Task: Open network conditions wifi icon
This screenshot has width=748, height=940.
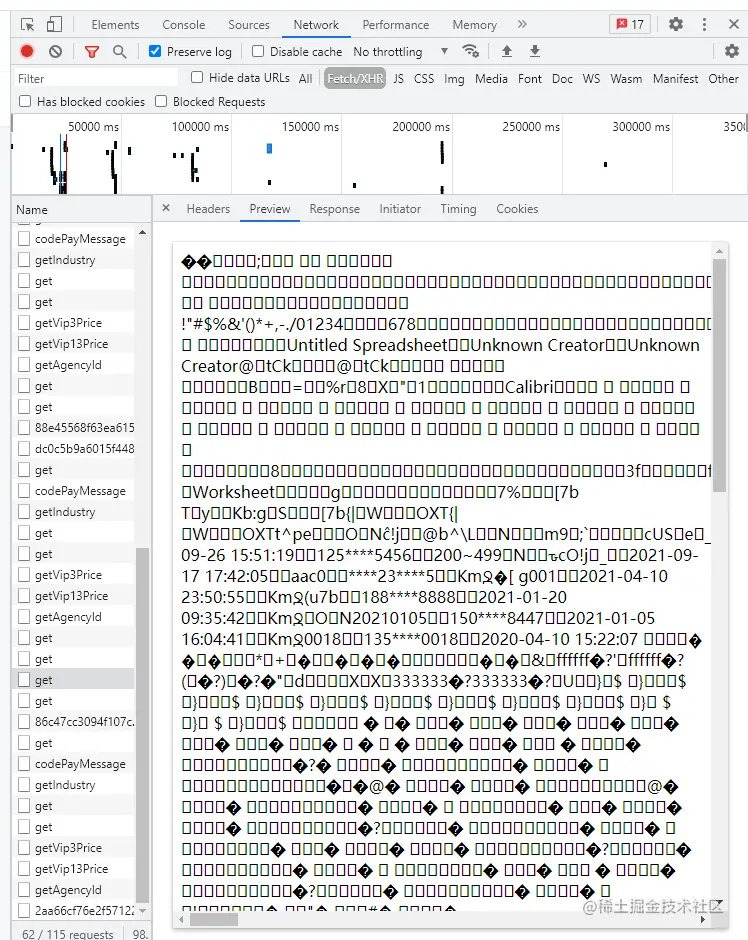Action: (x=471, y=52)
